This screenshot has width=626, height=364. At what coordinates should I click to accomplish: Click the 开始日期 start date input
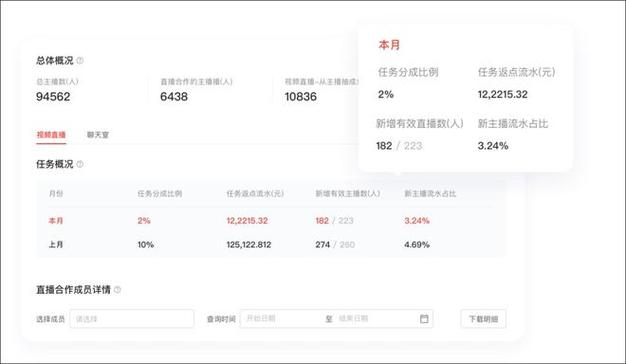(x=261, y=318)
